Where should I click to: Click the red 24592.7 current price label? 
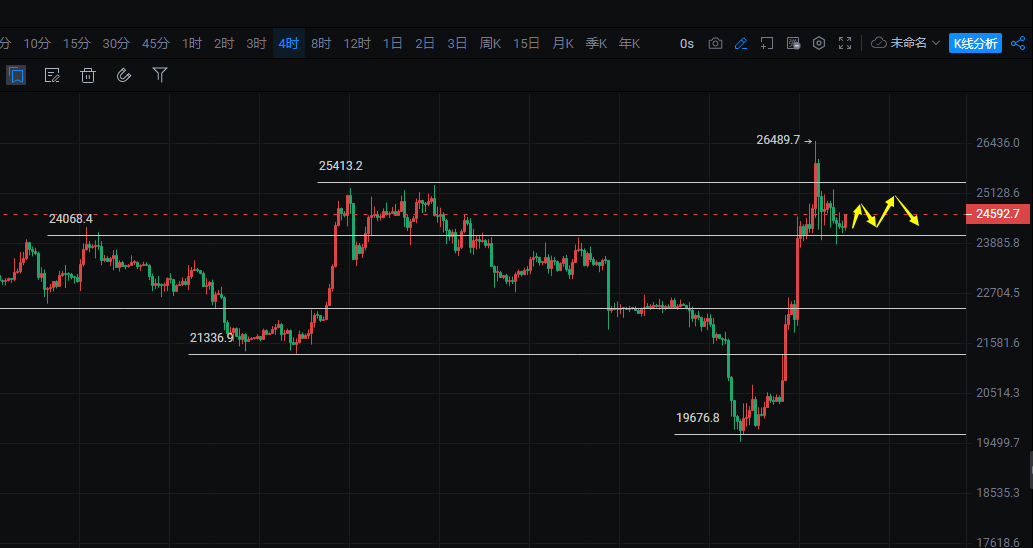point(997,214)
